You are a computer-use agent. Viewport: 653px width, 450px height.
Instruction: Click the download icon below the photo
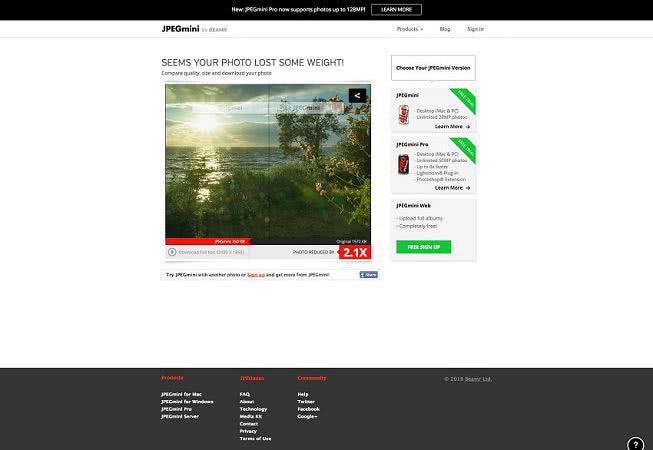click(x=172, y=252)
